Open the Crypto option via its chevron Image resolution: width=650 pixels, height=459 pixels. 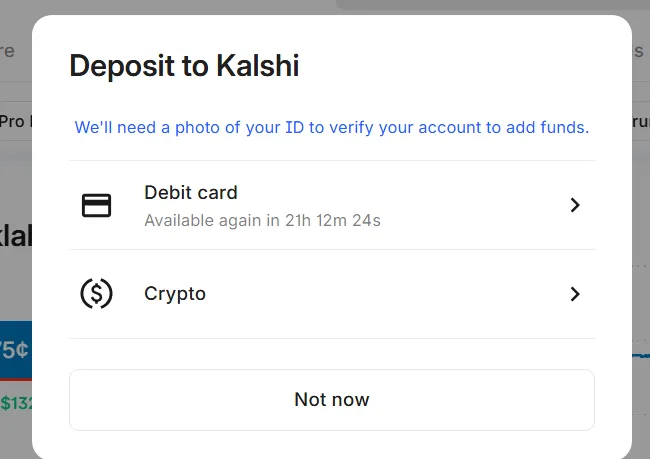click(575, 294)
